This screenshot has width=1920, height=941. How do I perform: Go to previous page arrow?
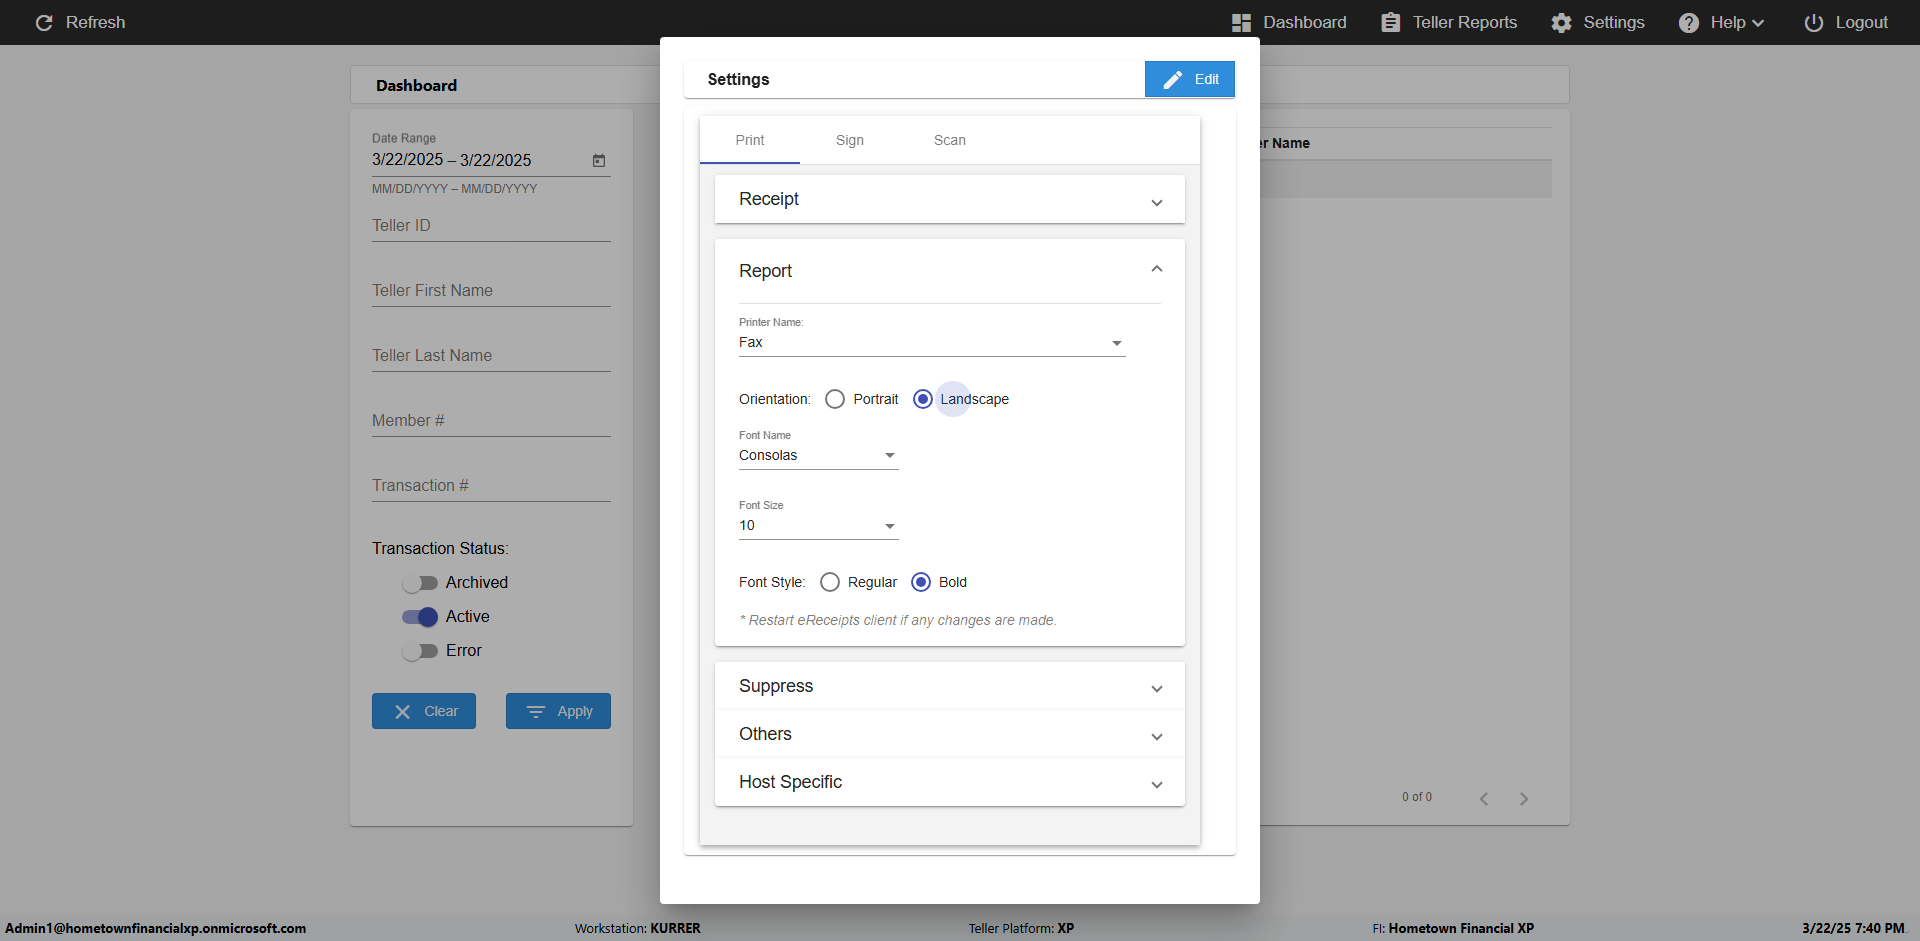(1484, 798)
